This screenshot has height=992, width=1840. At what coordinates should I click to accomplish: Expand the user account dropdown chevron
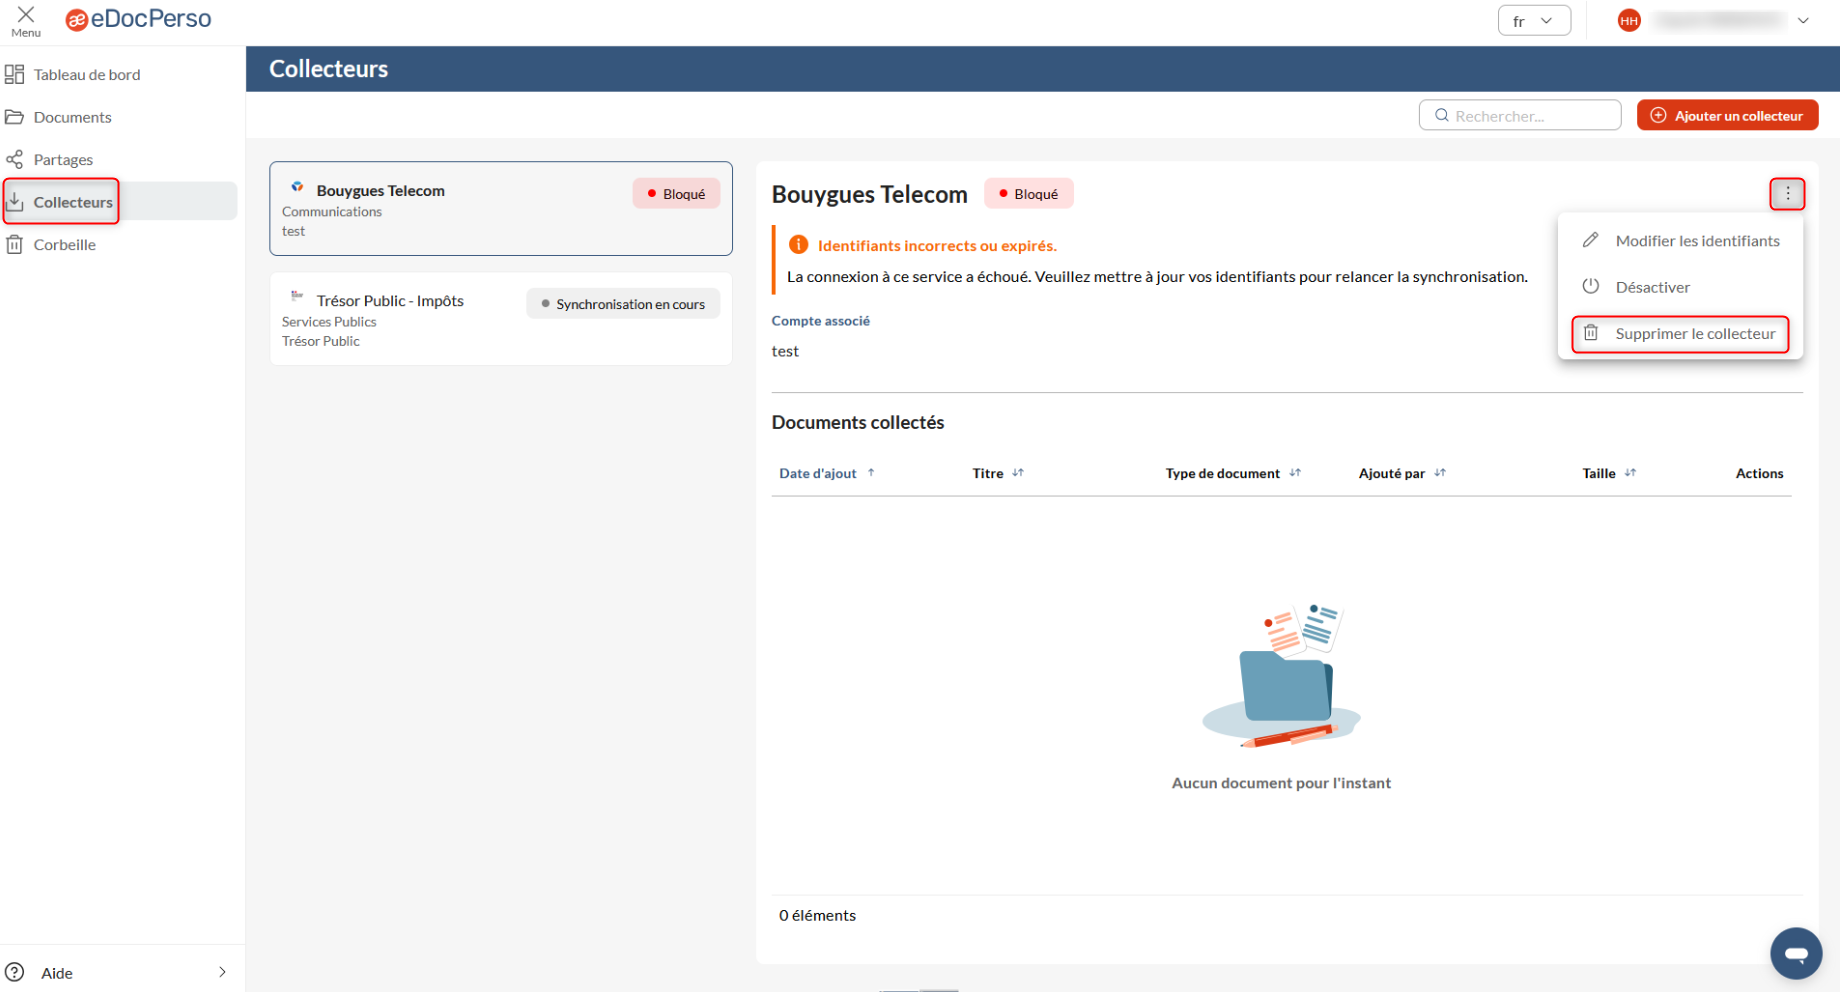click(1803, 20)
